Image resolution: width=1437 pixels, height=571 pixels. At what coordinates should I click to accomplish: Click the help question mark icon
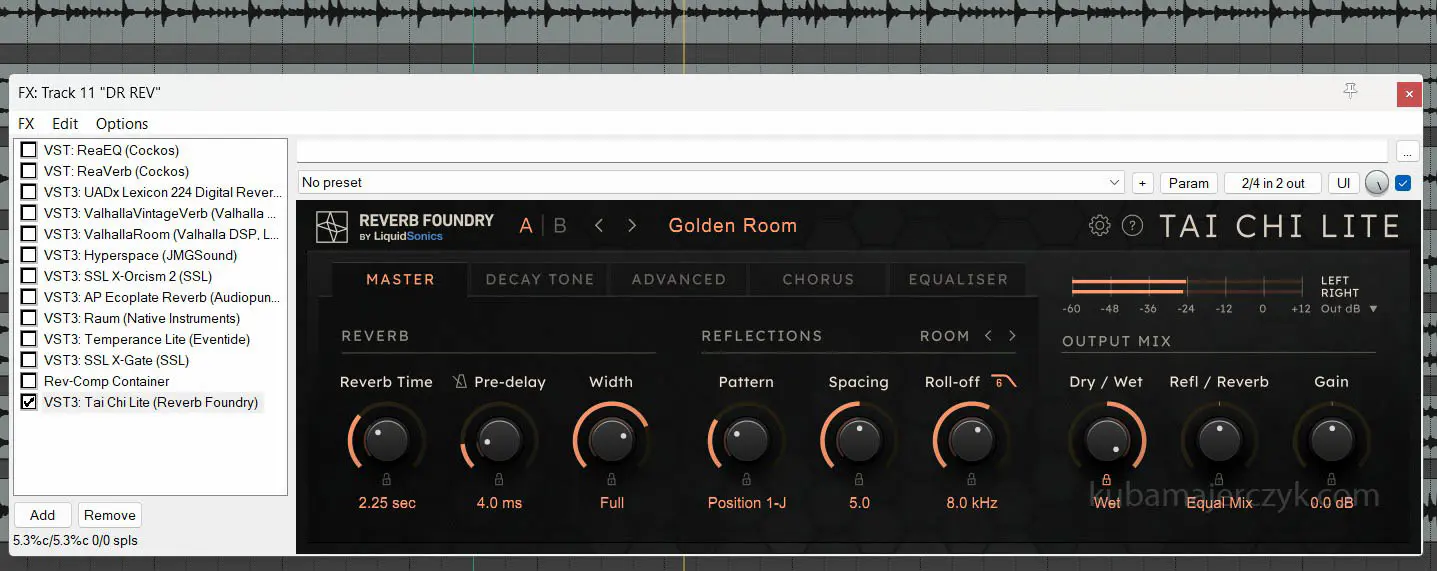(x=1132, y=226)
